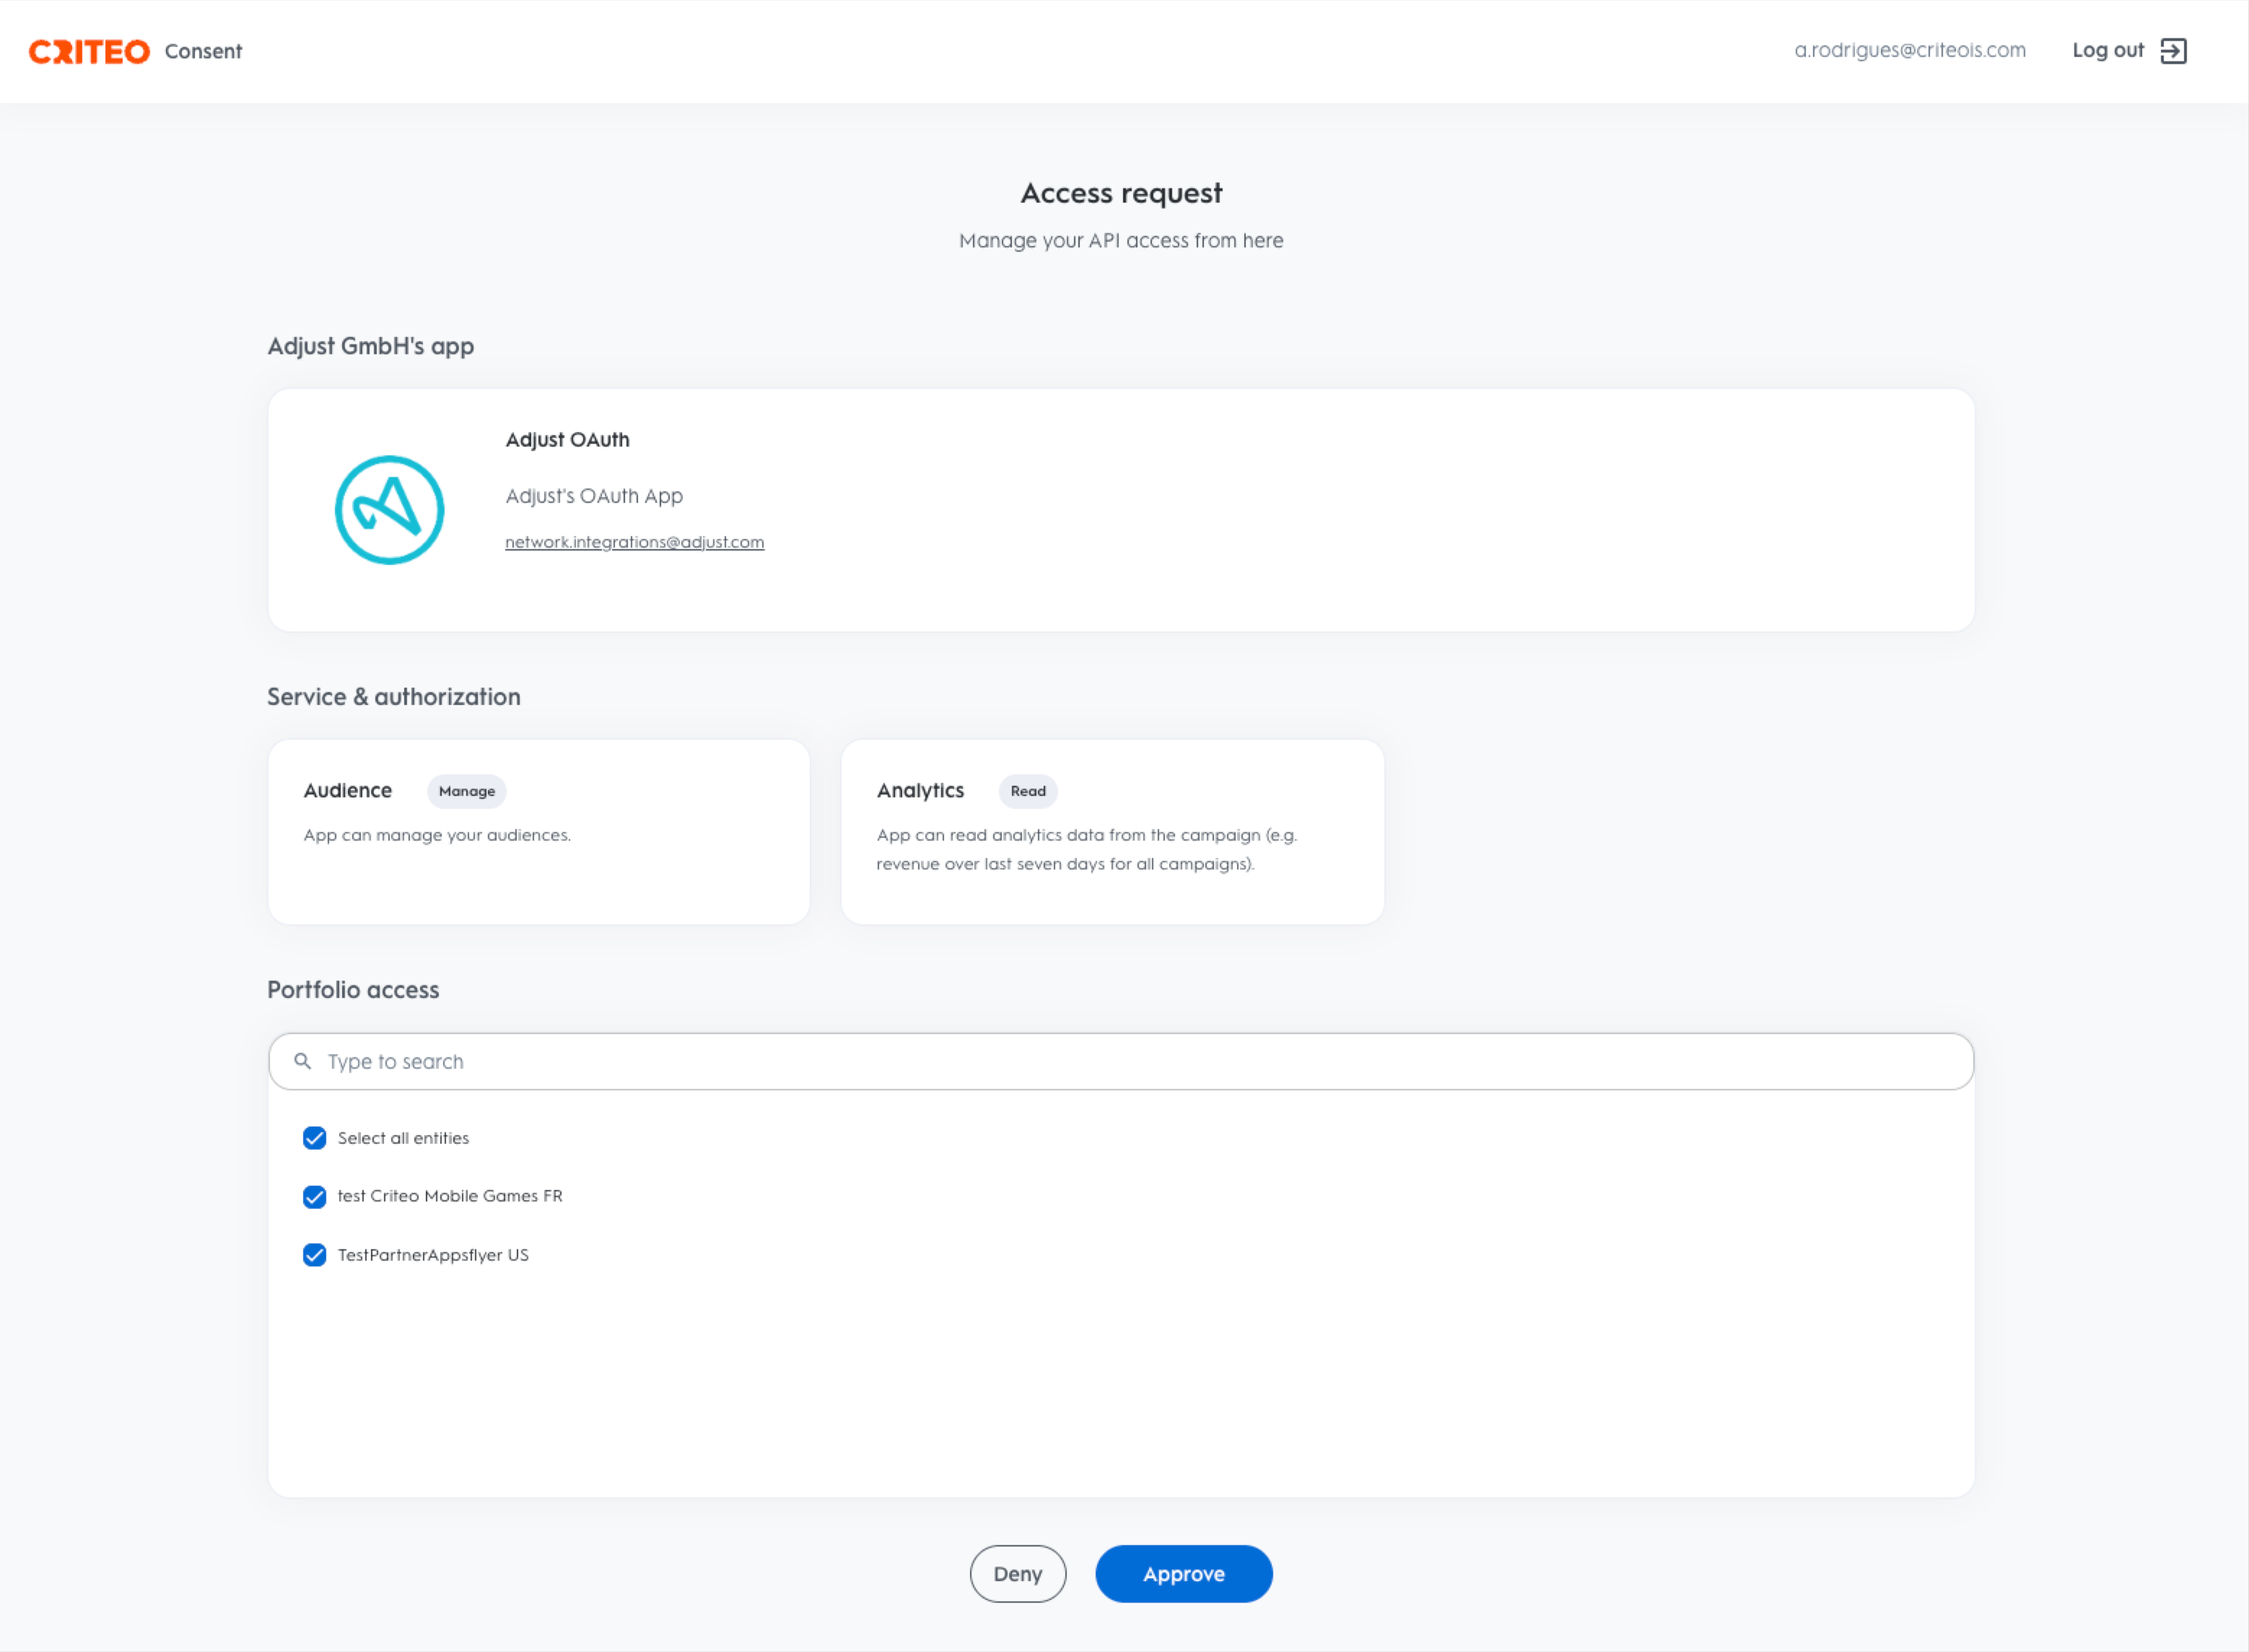Click the Adjust app logo

tap(389, 510)
